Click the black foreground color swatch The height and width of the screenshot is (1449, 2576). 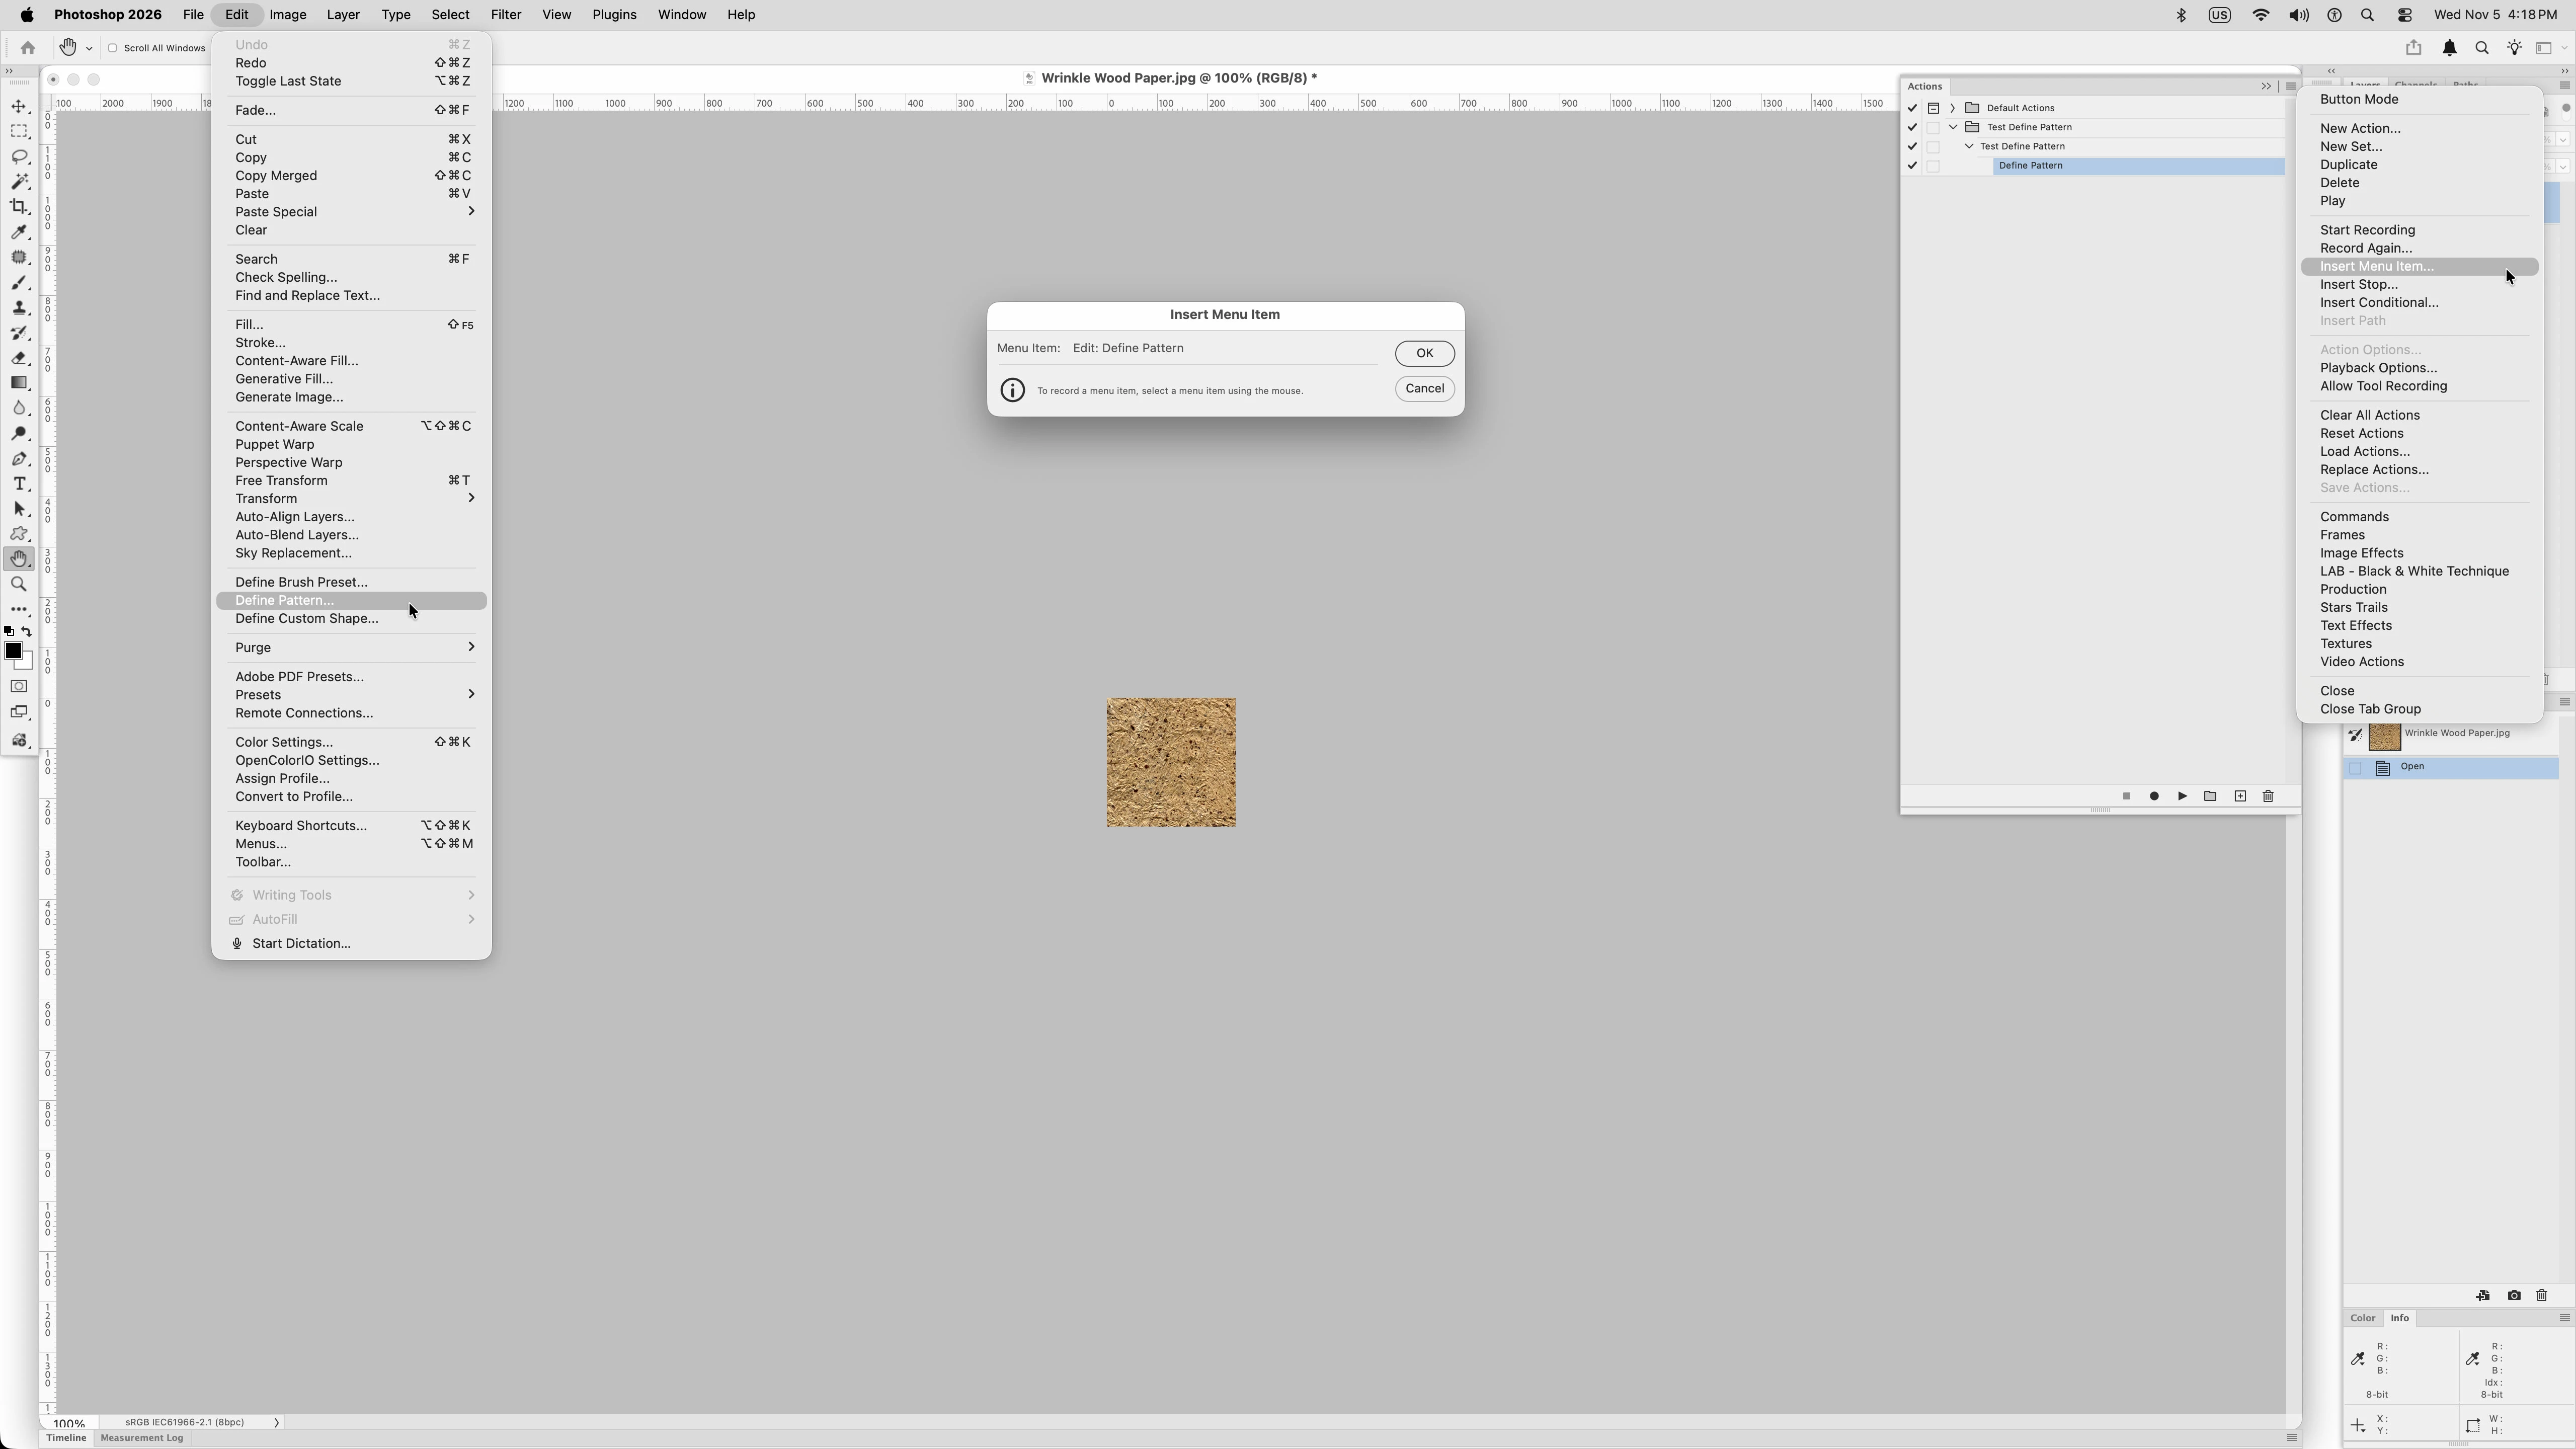pyautogui.click(x=13, y=651)
